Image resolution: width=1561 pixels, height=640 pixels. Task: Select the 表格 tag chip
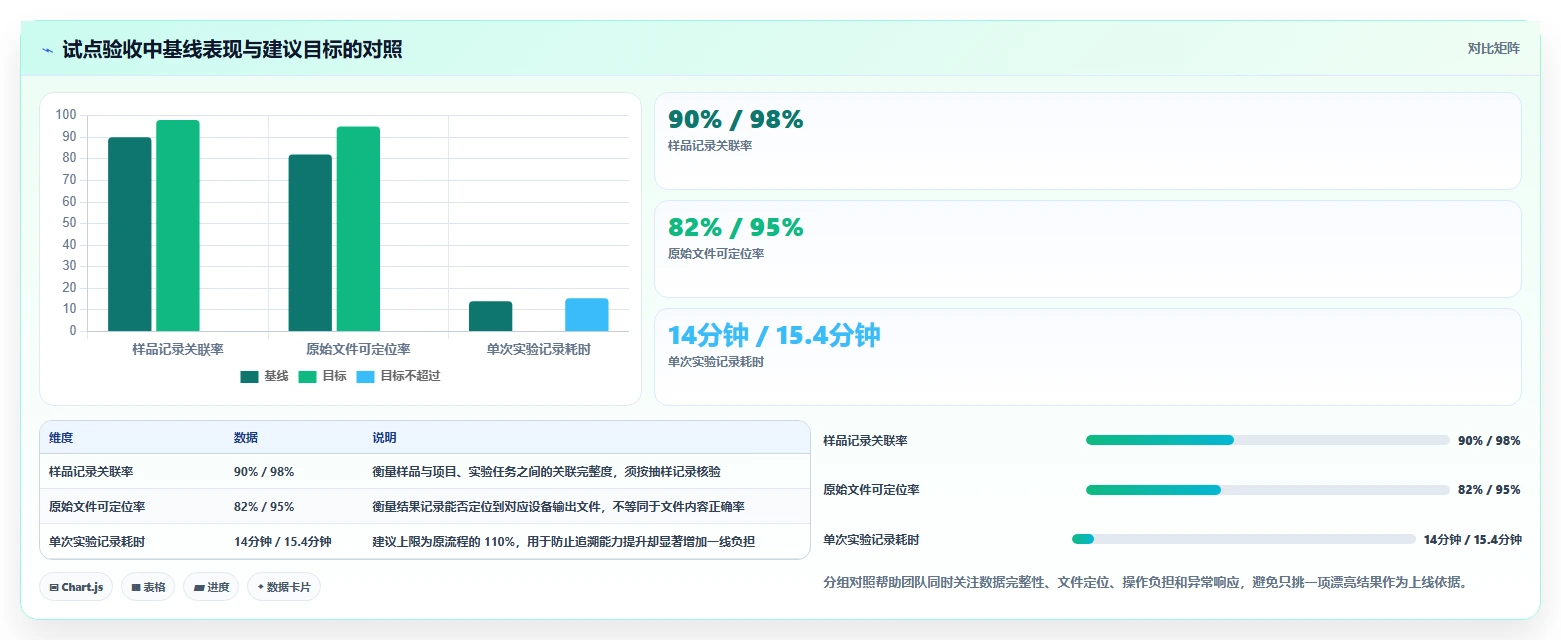click(149, 587)
